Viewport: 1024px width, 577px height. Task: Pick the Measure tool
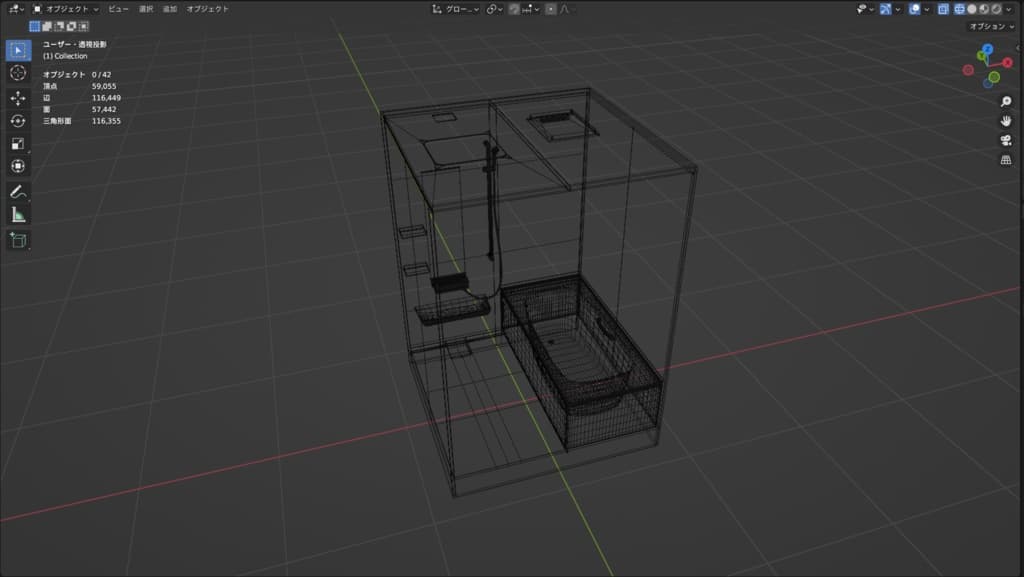18,214
